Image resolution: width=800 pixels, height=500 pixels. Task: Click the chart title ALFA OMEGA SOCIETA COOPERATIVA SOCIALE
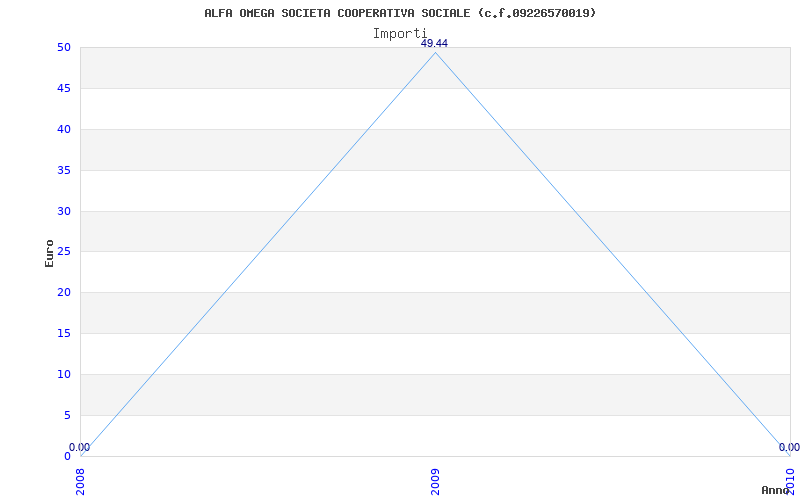[400, 13]
